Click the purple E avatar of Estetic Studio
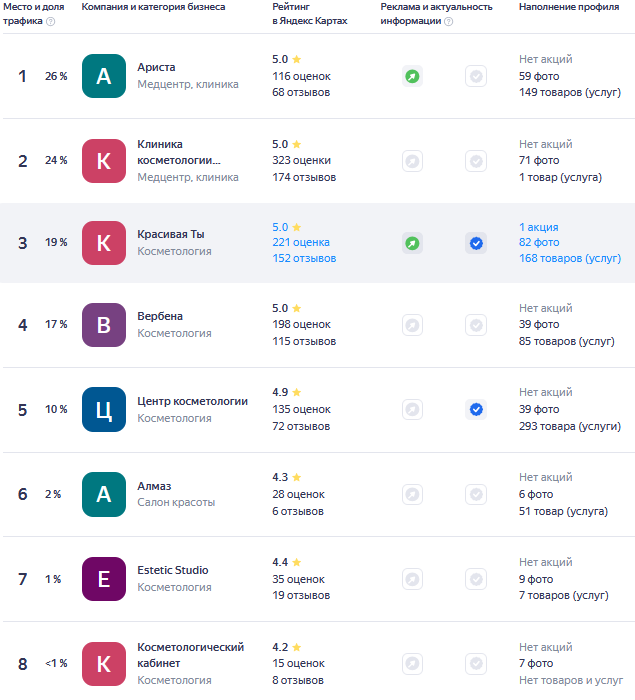This screenshot has height=700, width=635. click(x=104, y=579)
